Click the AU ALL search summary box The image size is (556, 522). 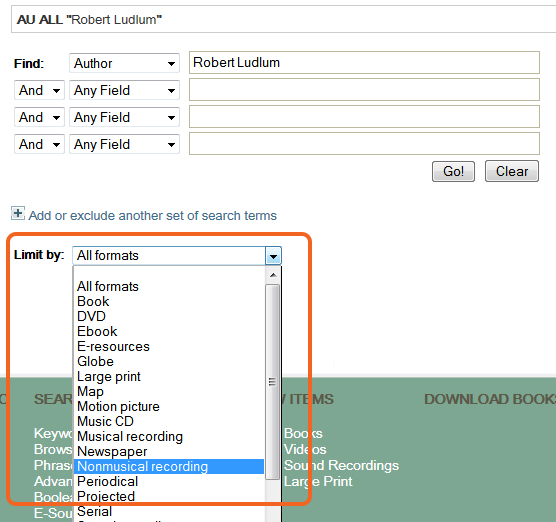(283, 19)
